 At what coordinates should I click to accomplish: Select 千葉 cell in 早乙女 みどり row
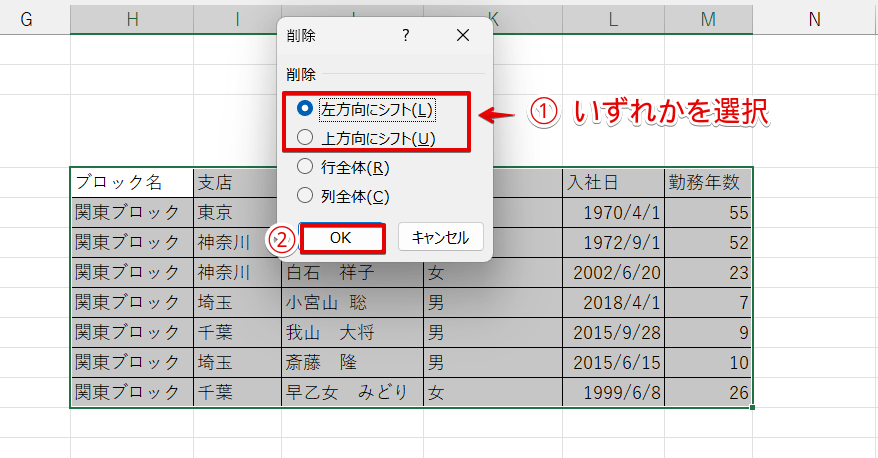pos(237,392)
